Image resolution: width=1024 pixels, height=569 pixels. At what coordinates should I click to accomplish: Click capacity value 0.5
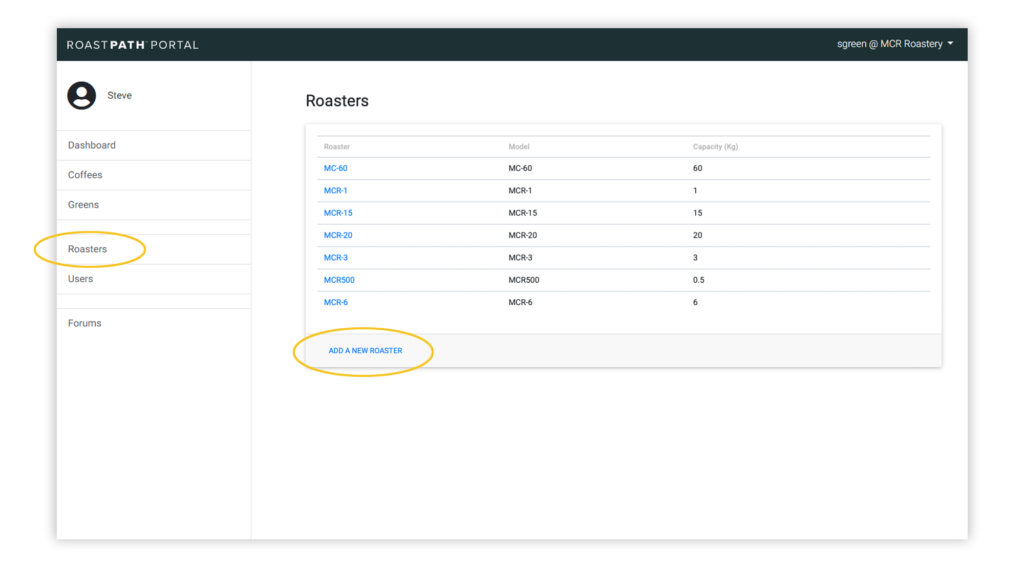699,280
